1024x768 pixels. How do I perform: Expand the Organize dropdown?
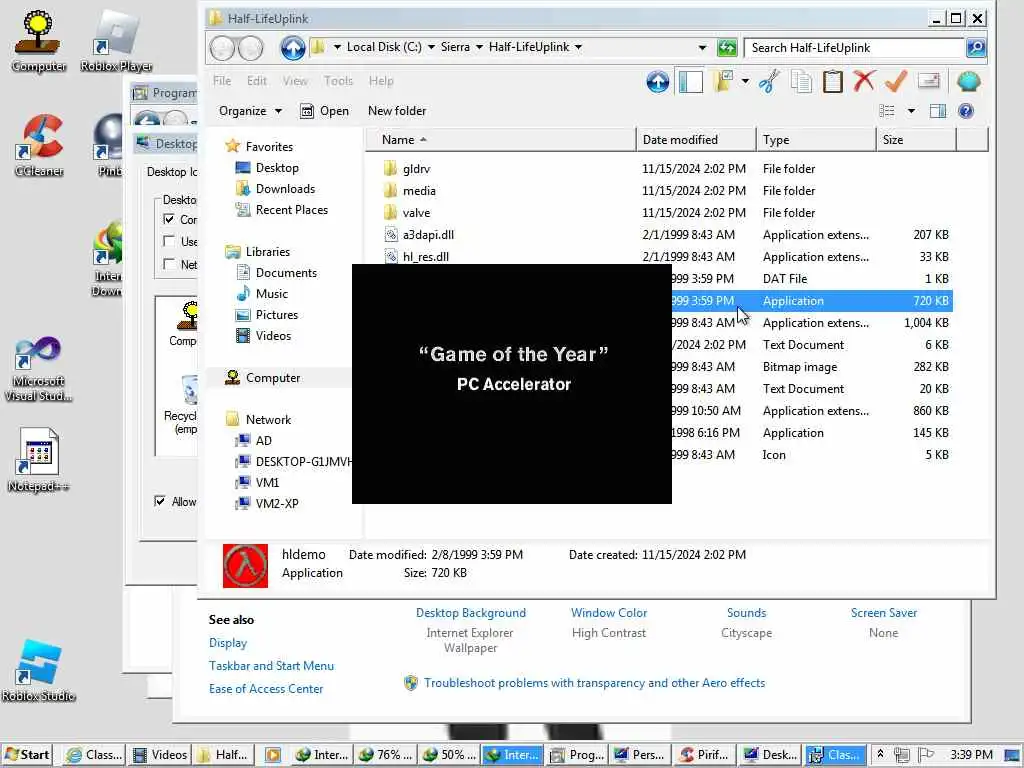(250, 111)
